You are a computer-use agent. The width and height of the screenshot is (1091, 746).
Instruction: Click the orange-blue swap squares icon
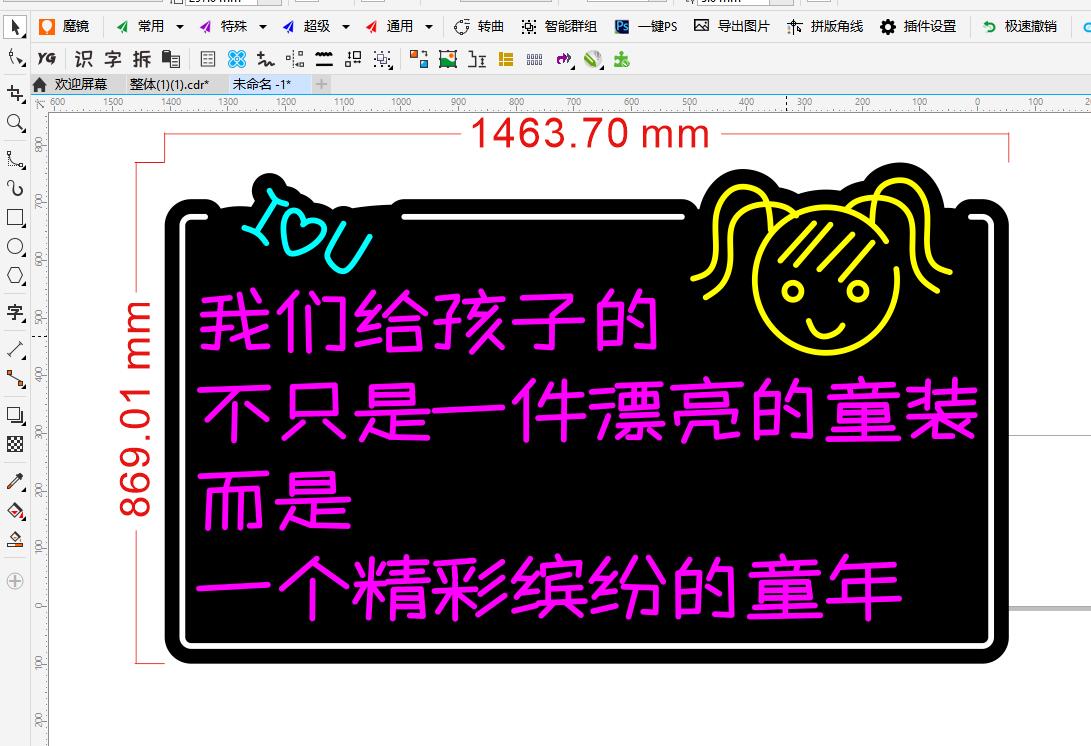pos(419,59)
